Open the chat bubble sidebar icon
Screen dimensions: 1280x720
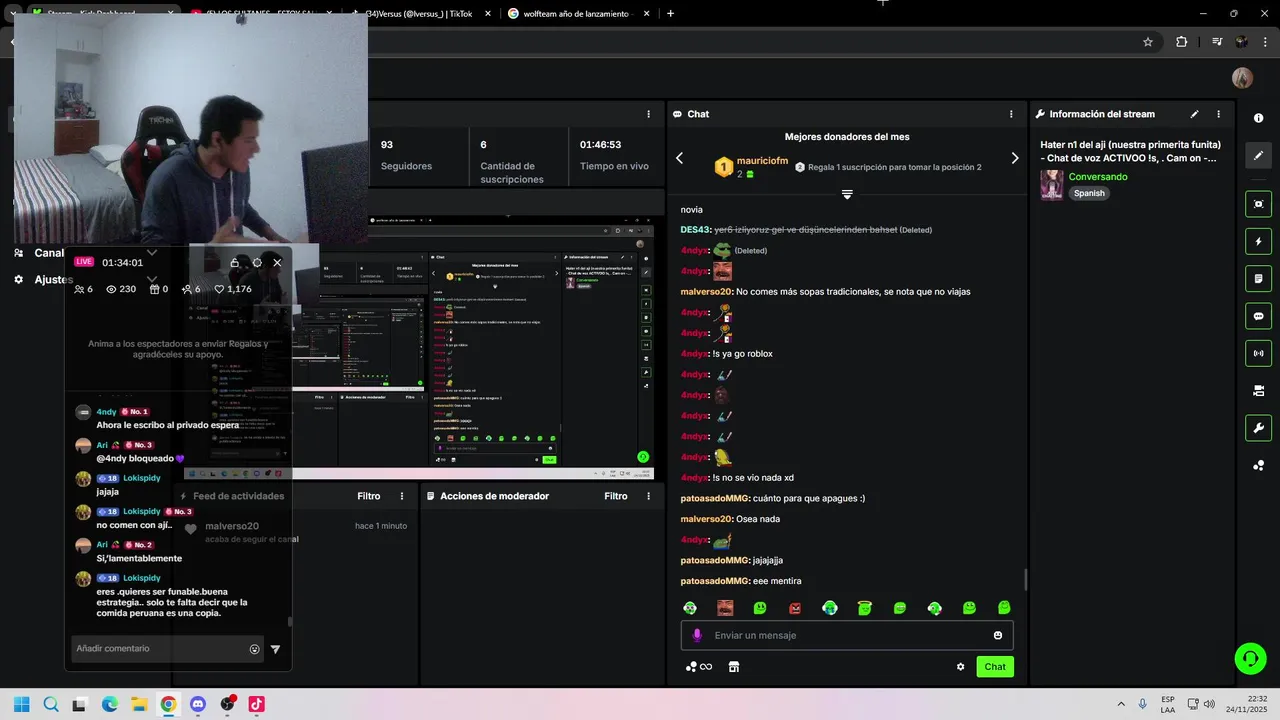1258,316
